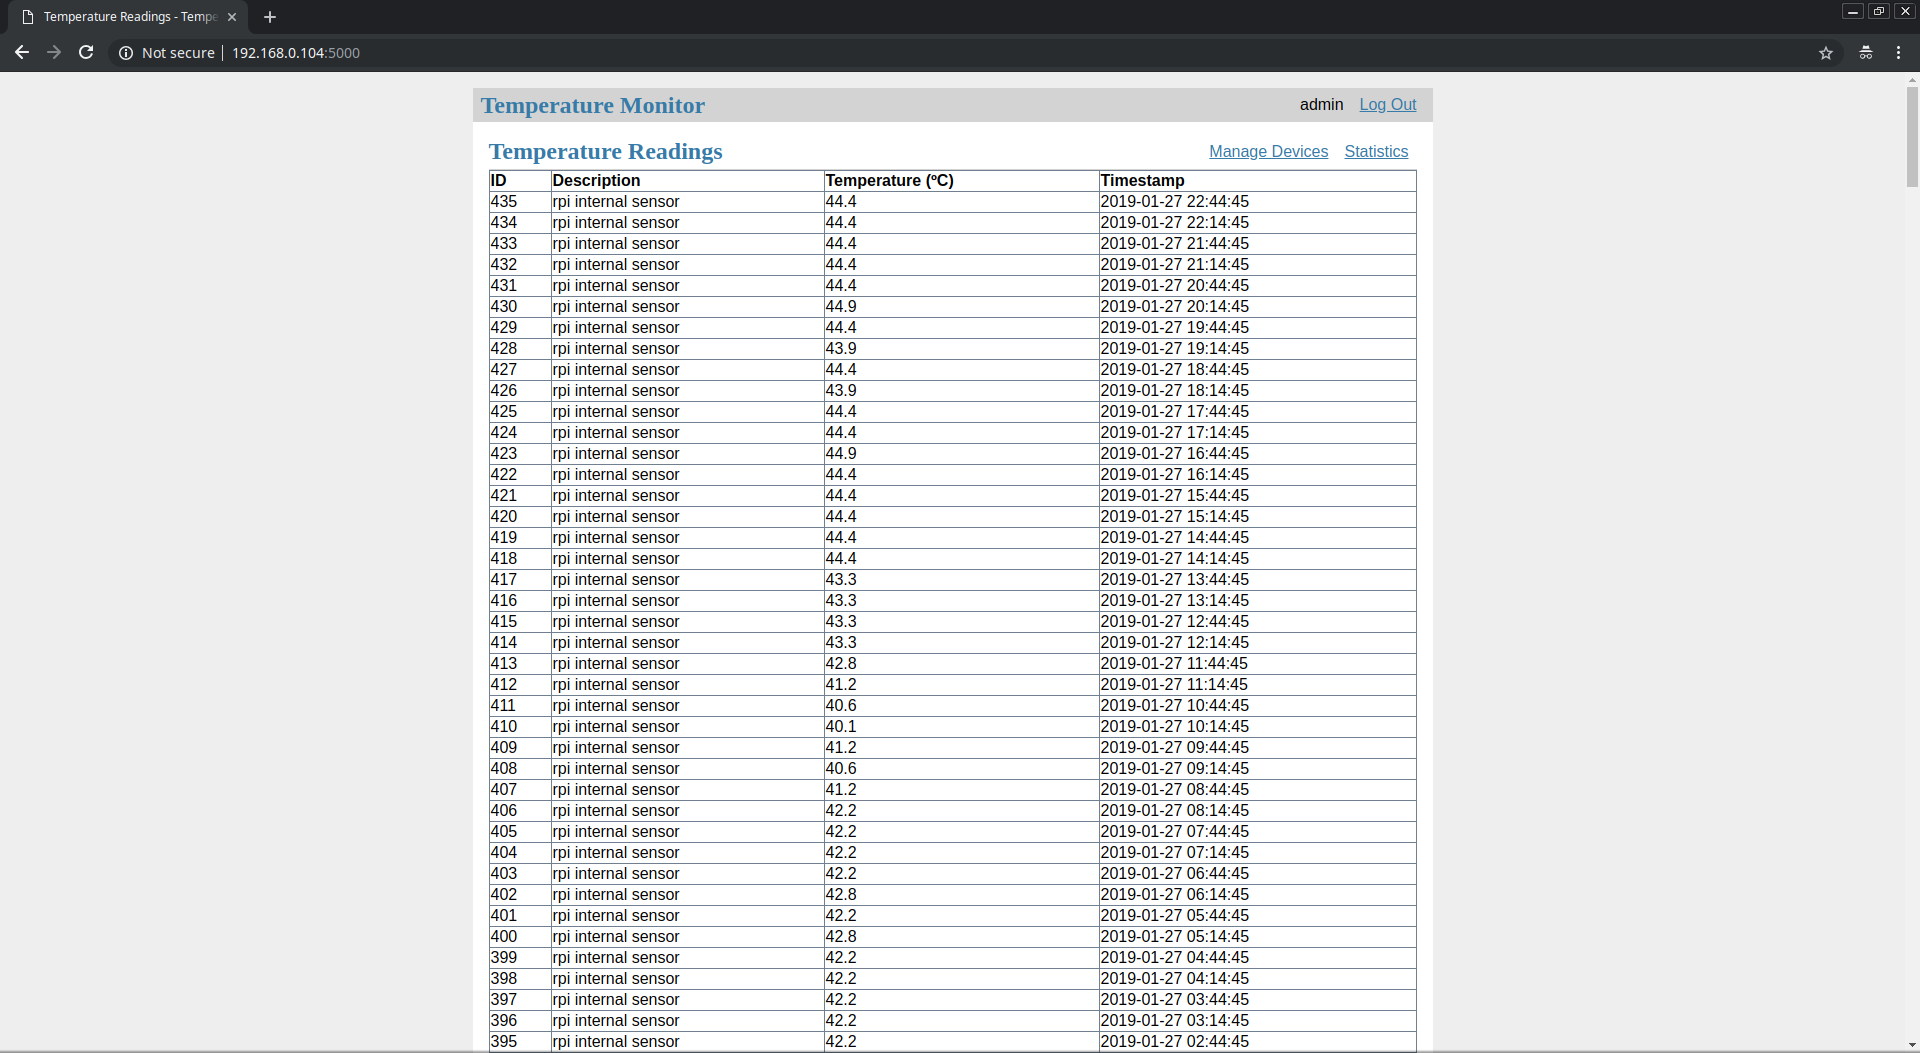The image size is (1920, 1053).
Task: Select reading ID 408 cell
Action: point(520,769)
